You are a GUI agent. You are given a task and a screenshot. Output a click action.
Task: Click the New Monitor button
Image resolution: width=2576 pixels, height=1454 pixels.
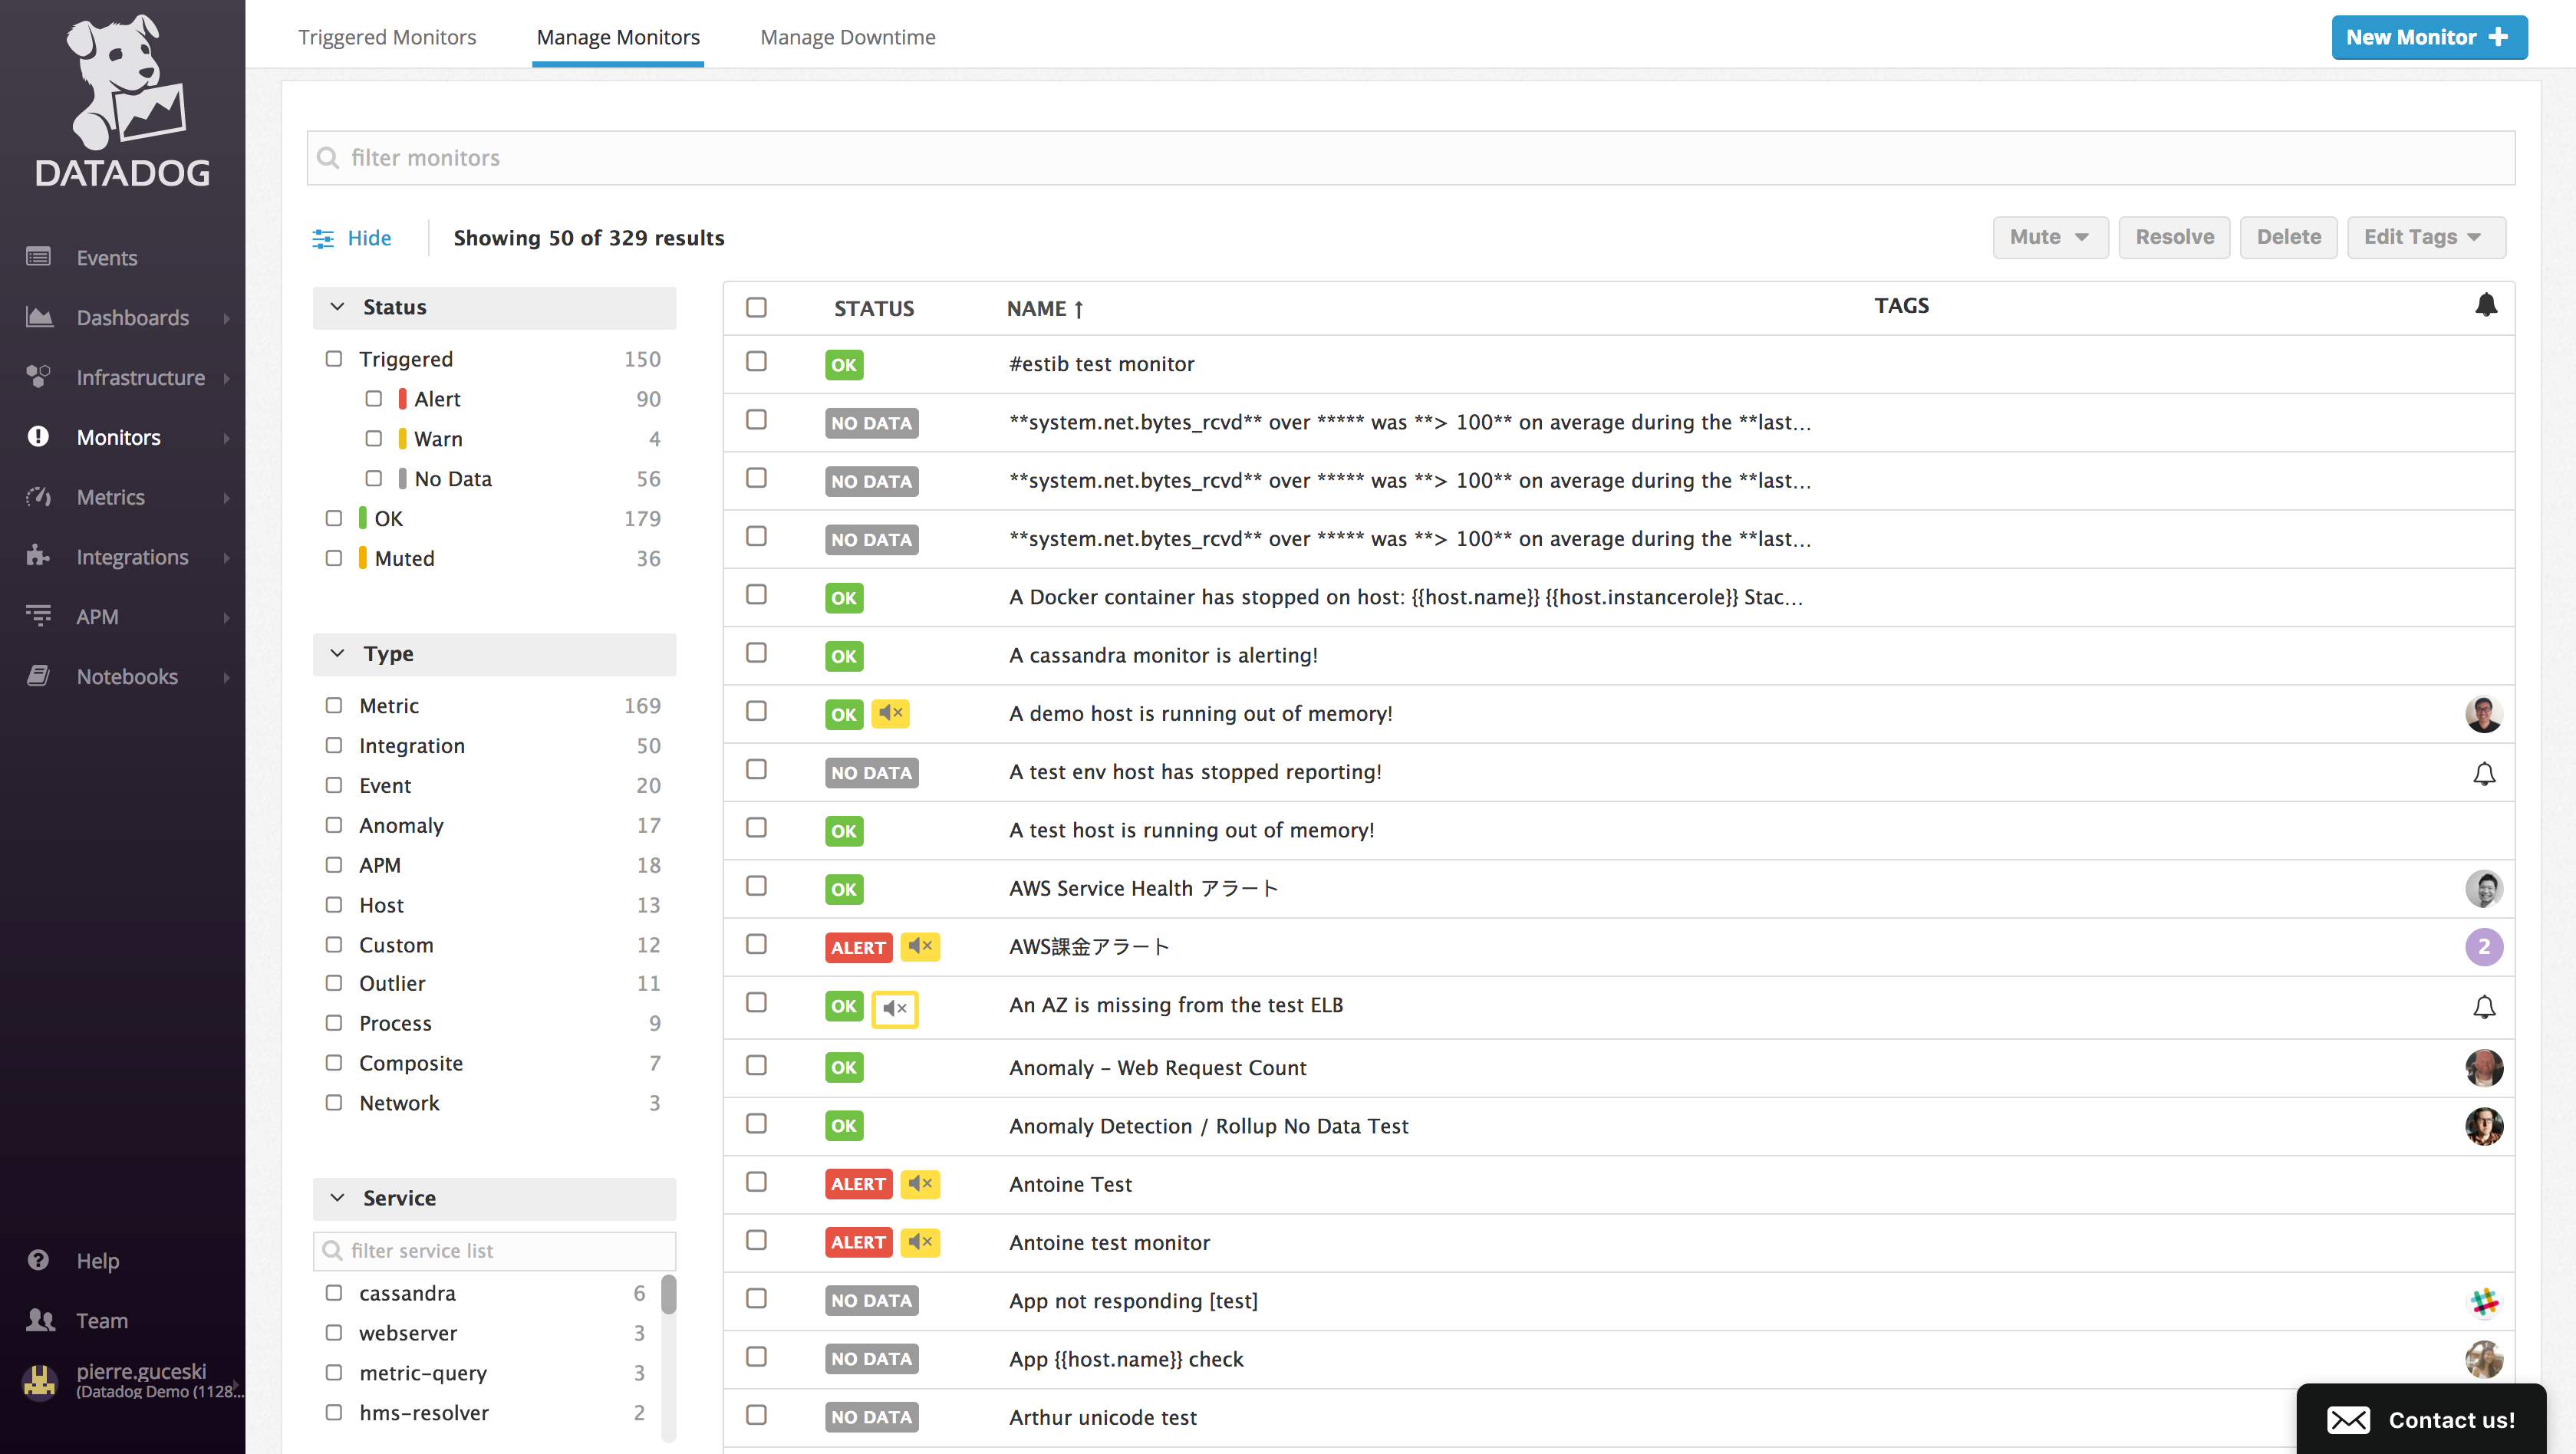point(2430,37)
